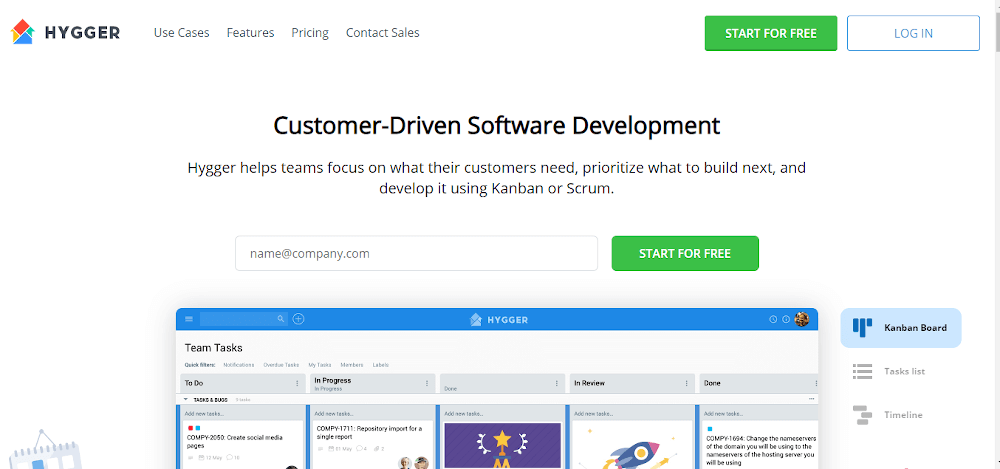Open the In Progress column options menu
This screenshot has width=1000, height=469.
click(427, 383)
